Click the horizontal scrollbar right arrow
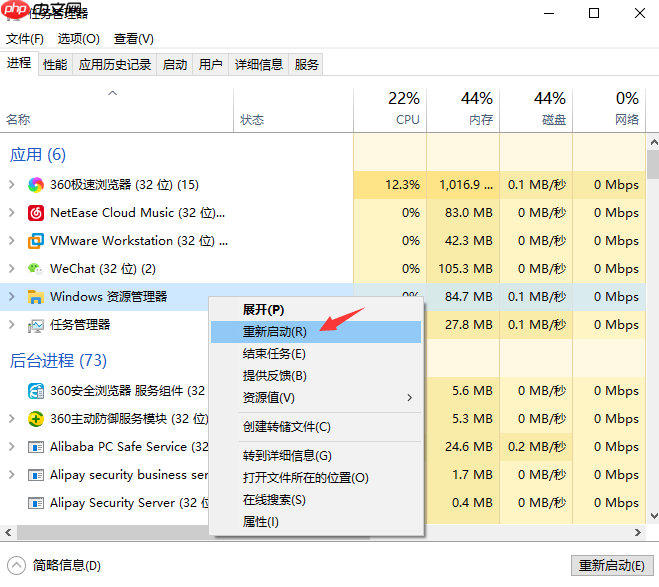 (638, 533)
